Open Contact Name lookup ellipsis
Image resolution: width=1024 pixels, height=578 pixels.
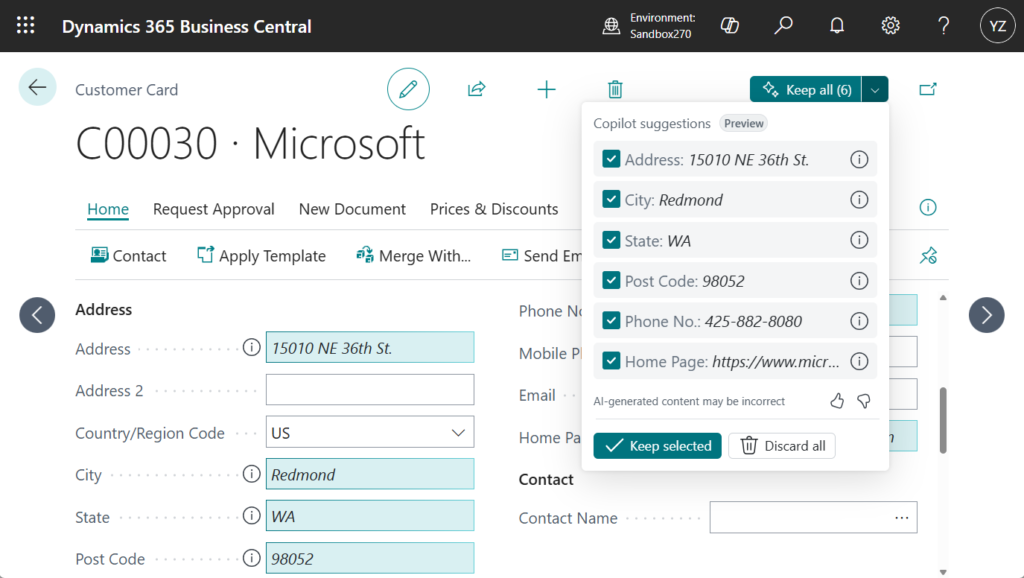click(902, 518)
